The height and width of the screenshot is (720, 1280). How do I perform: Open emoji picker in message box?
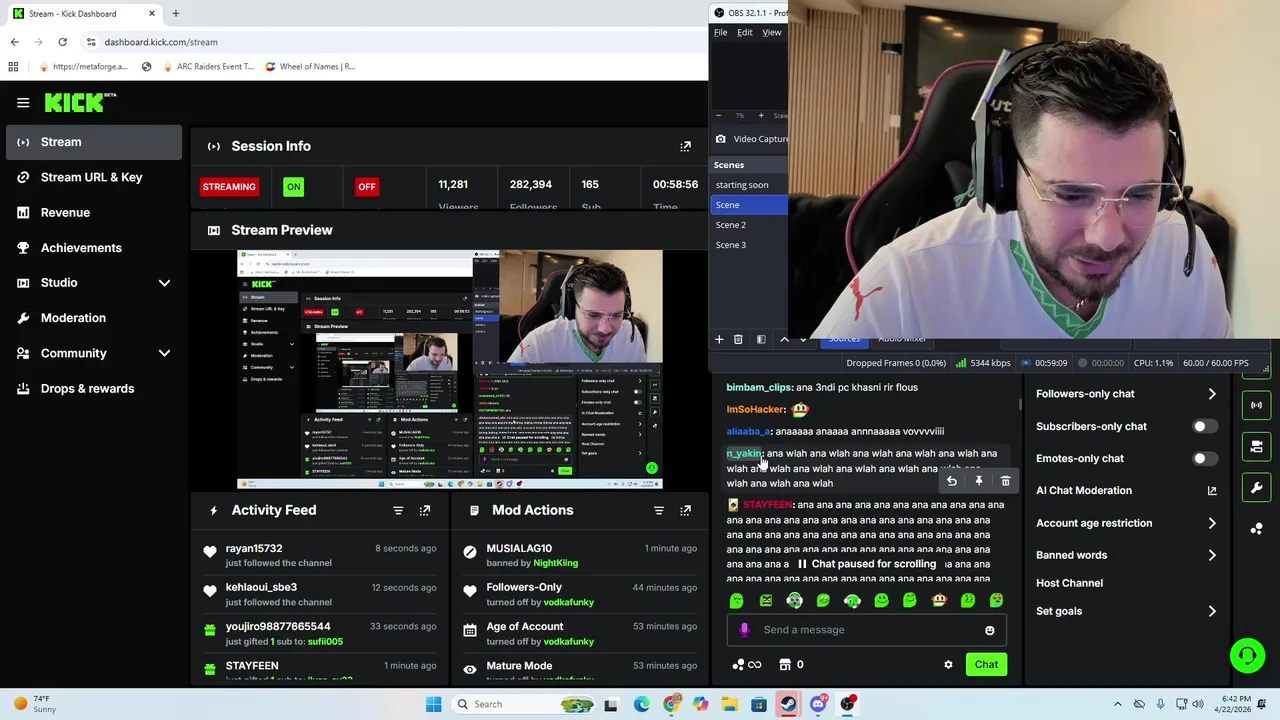pos(990,630)
